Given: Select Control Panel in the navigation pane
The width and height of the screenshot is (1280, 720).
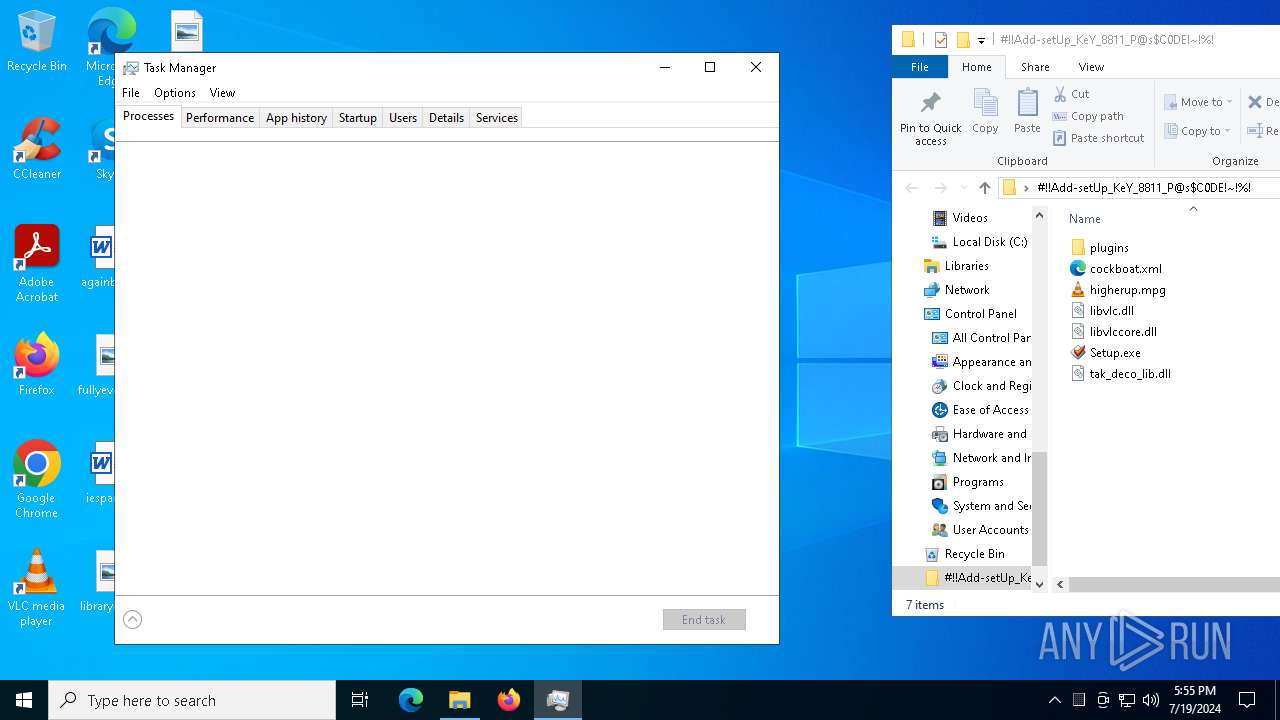Looking at the screenshot, I should click(x=971, y=314).
